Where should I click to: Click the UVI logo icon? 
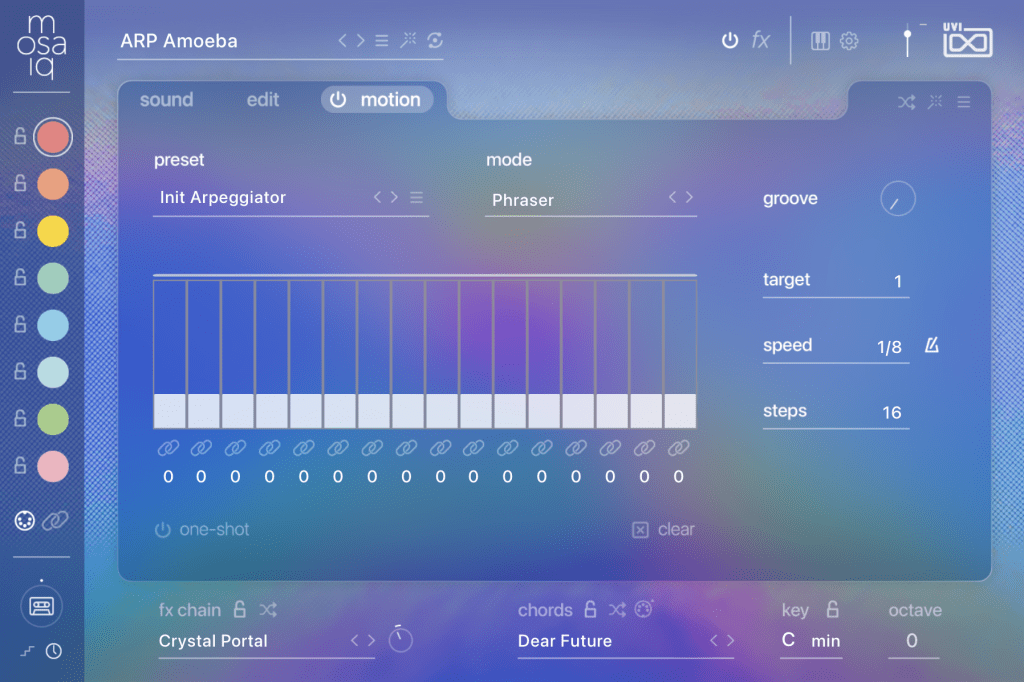point(967,41)
